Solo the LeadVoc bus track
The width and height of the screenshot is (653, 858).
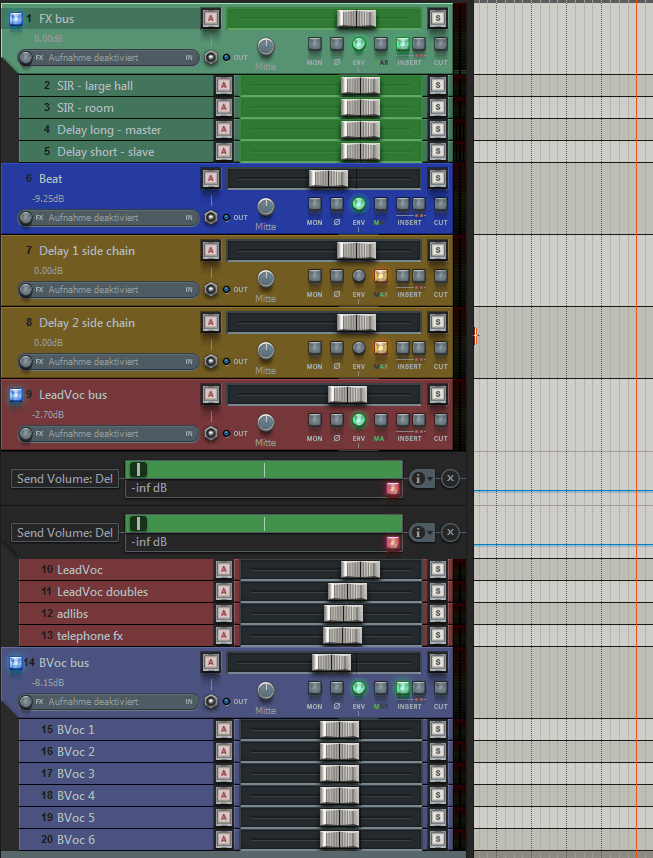[437, 395]
